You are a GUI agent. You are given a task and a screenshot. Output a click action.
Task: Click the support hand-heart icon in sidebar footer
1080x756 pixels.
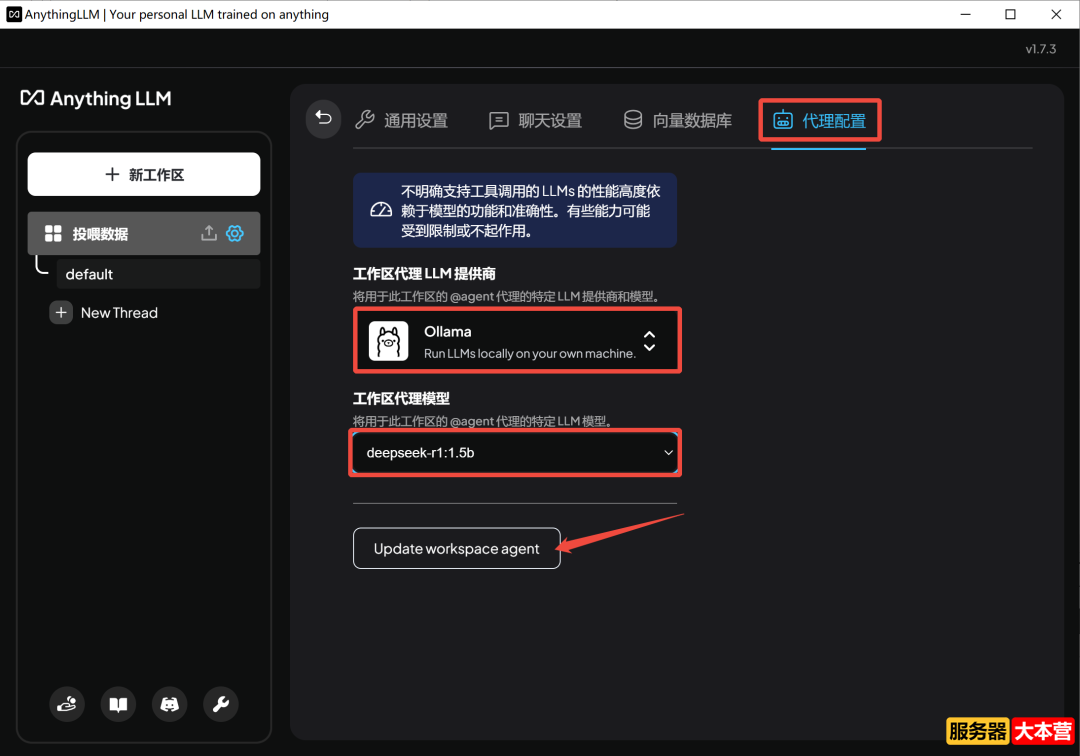67,704
